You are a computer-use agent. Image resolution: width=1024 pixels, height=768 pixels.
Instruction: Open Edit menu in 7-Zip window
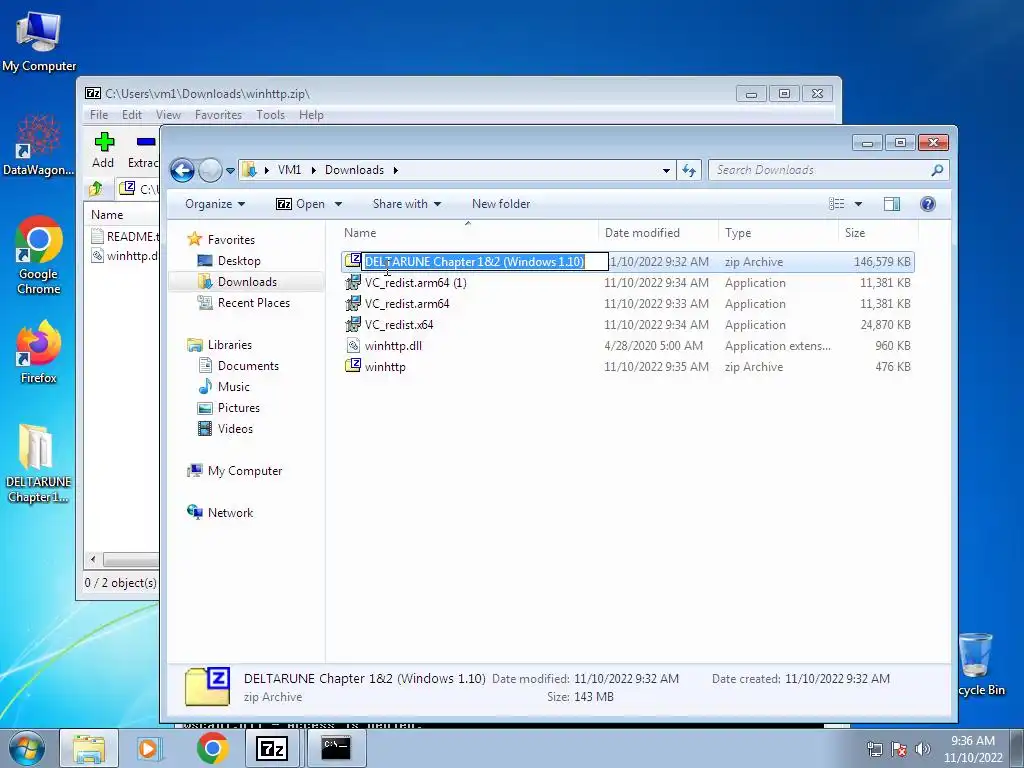click(131, 115)
